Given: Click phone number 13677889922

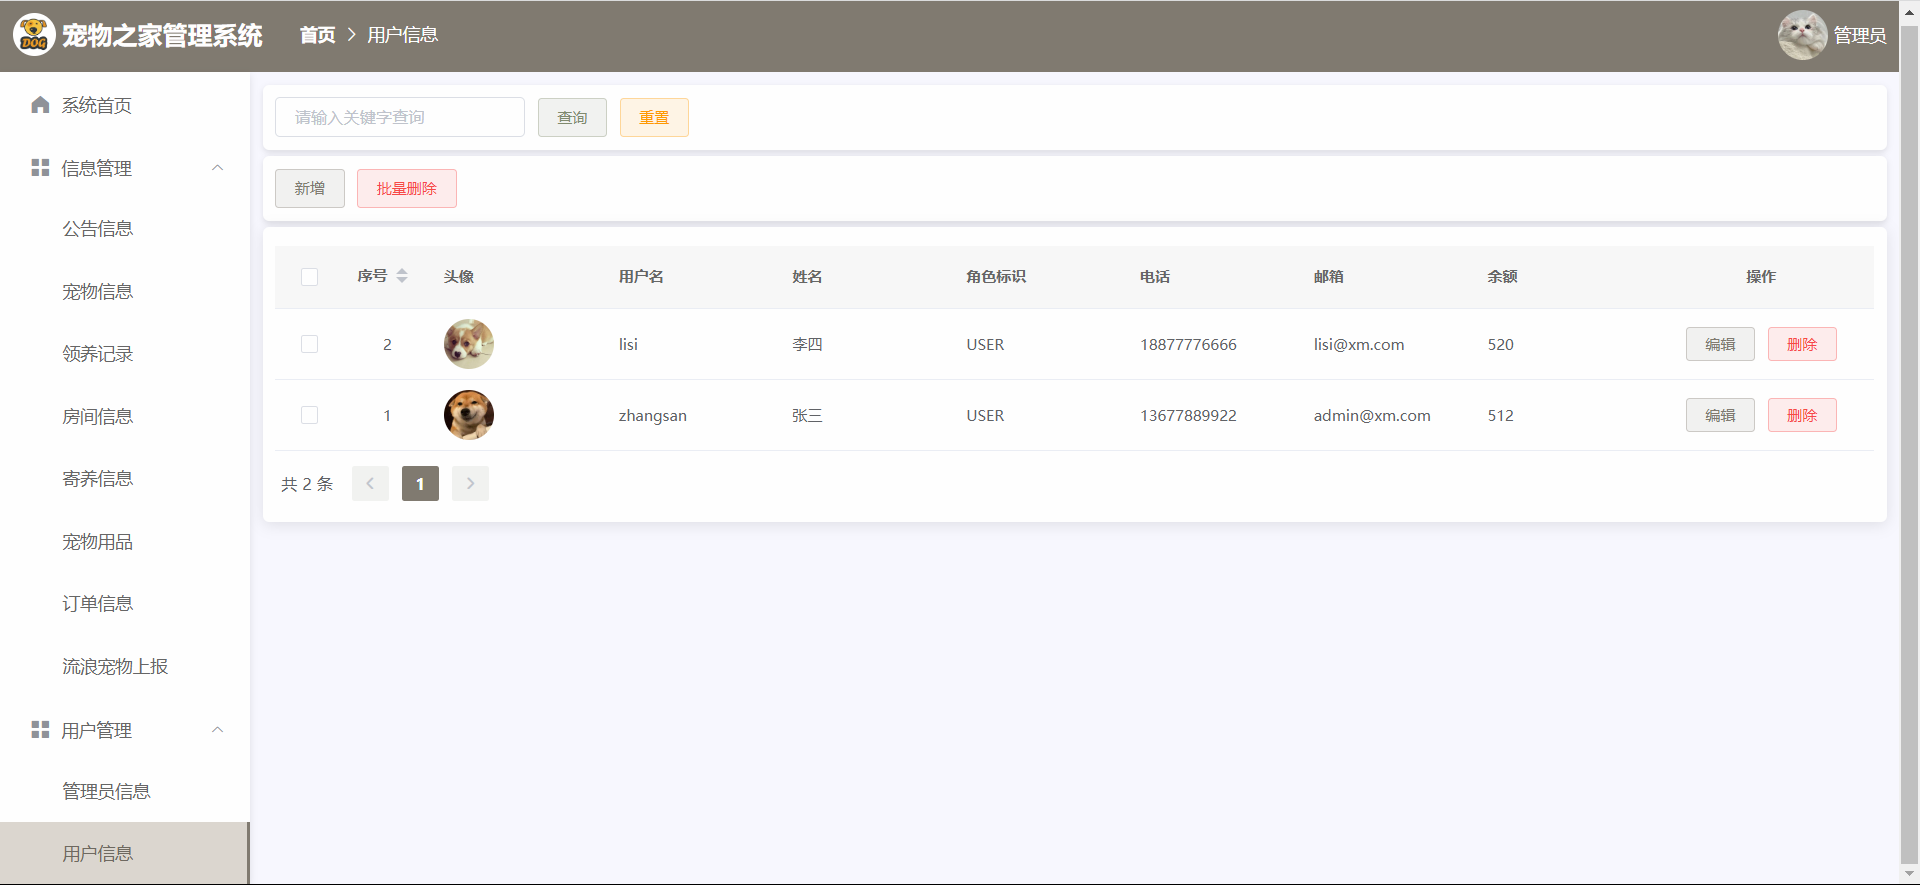Looking at the screenshot, I should [x=1188, y=416].
